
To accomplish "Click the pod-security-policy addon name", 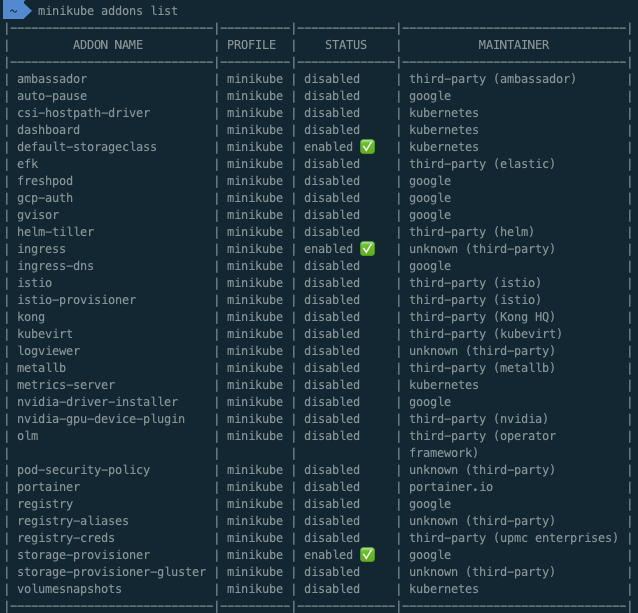I will click(x=83, y=470).
